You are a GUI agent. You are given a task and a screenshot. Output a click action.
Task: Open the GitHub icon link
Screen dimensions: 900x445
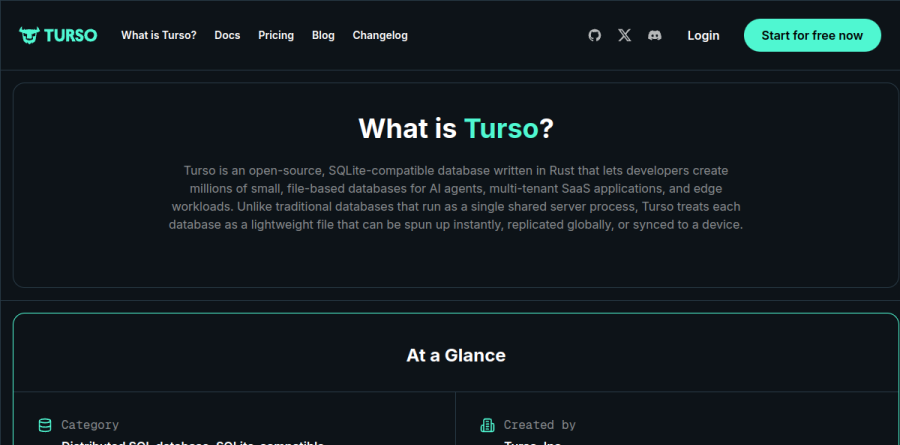click(595, 36)
